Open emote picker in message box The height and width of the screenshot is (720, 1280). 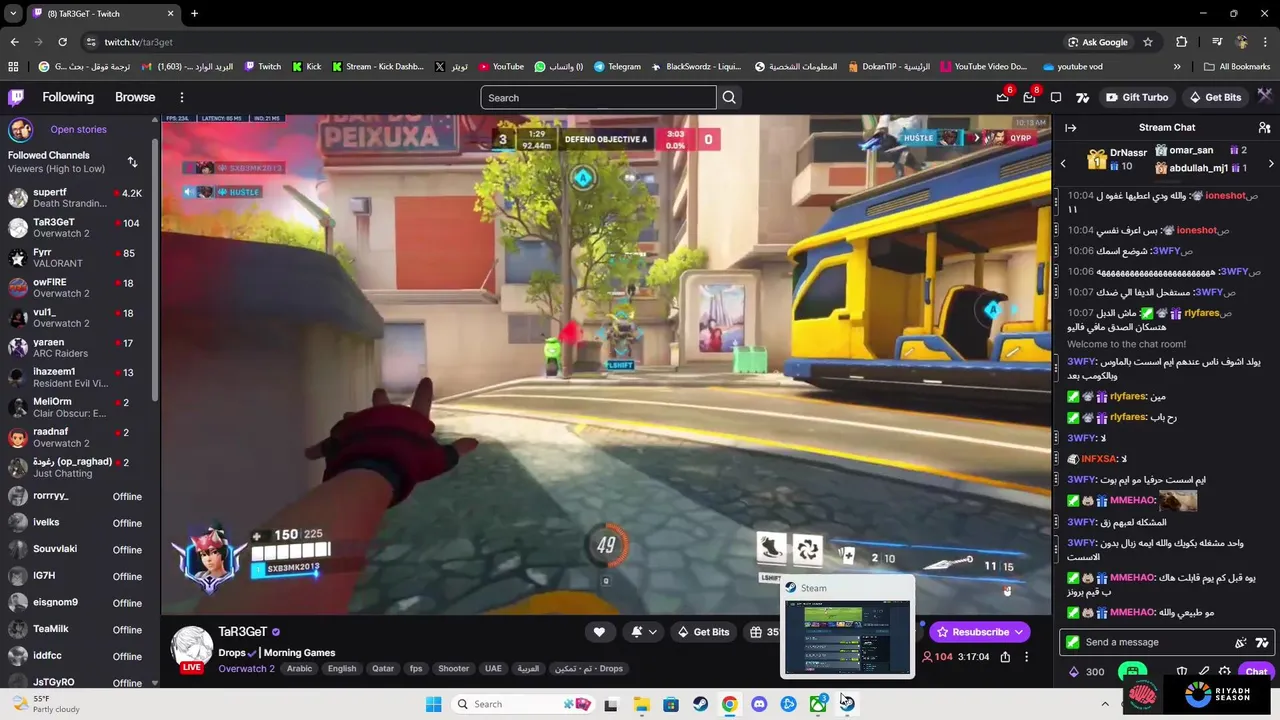[x=1262, y=642]
